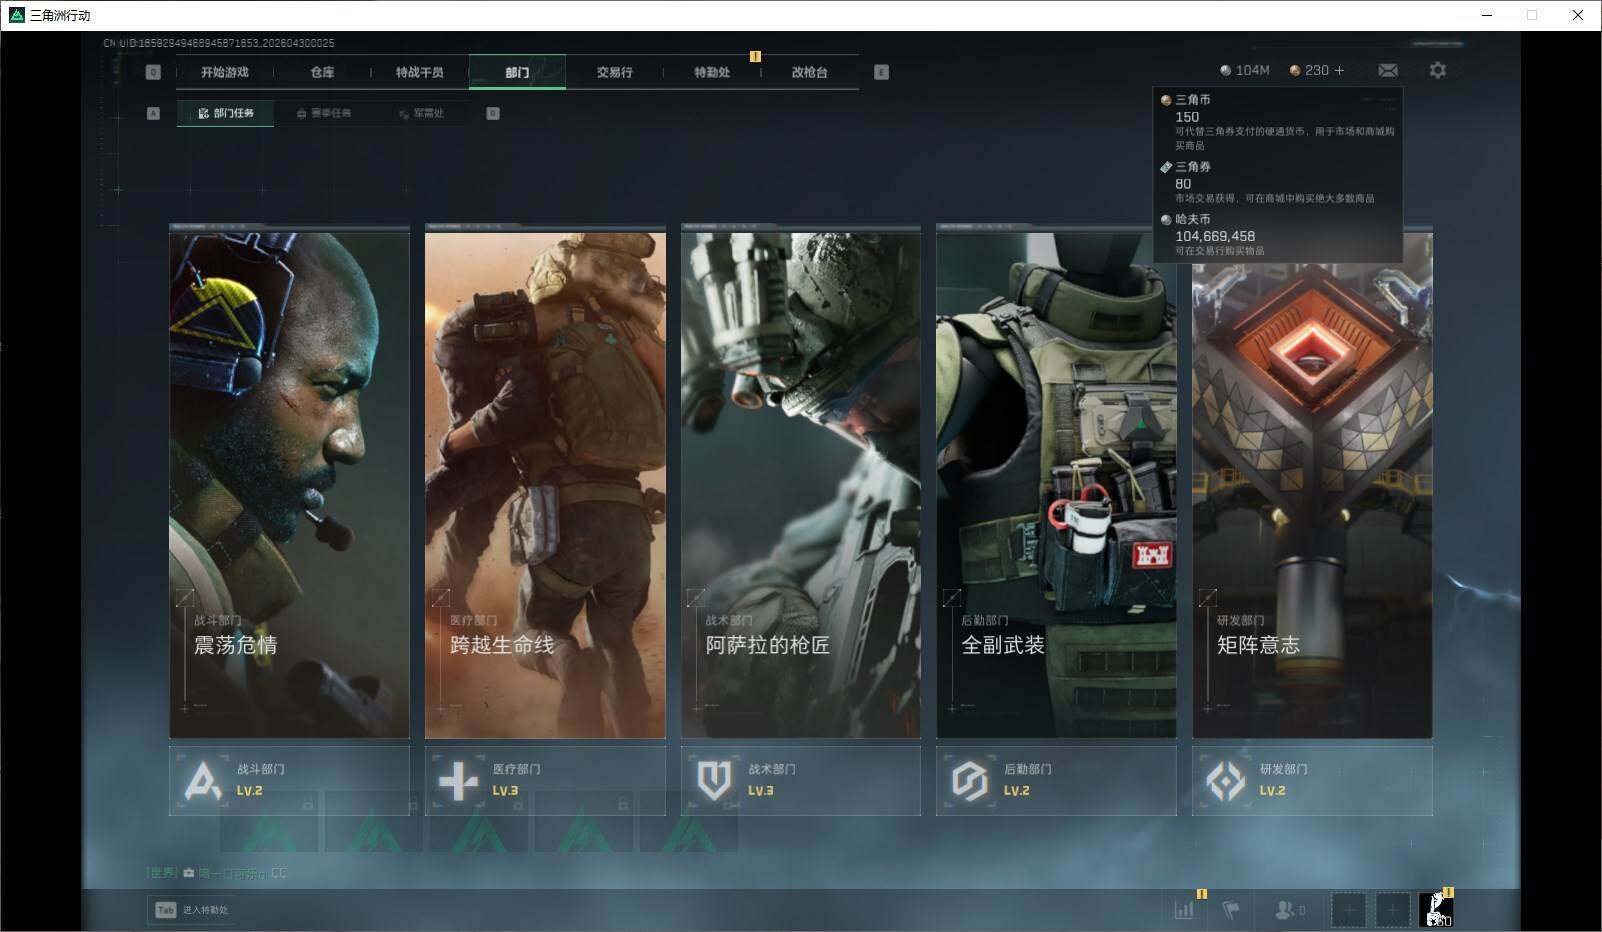Image resolution: width=1602 pixels, height=932 pixels.
Task: Click the 进入特勤处 button
Action: point(192,910)
